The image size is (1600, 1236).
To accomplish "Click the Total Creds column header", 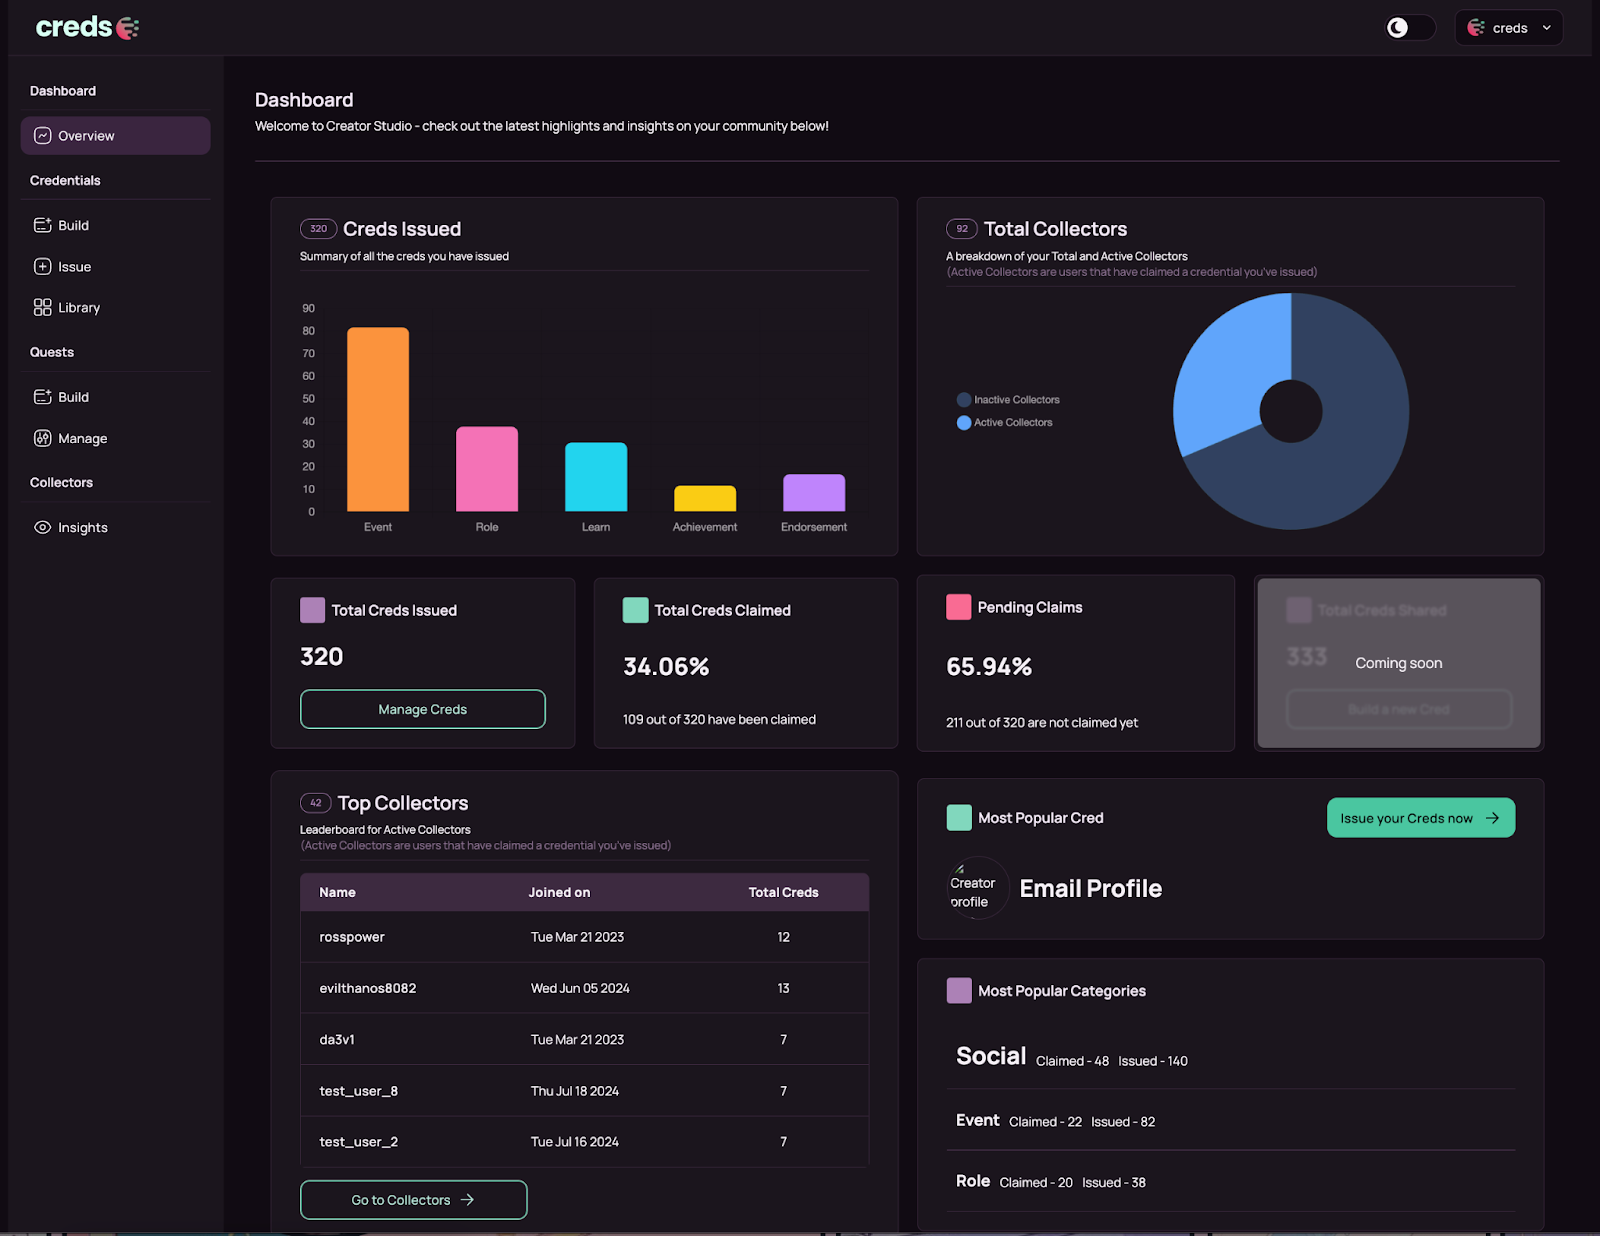I will tap(783, 892).
